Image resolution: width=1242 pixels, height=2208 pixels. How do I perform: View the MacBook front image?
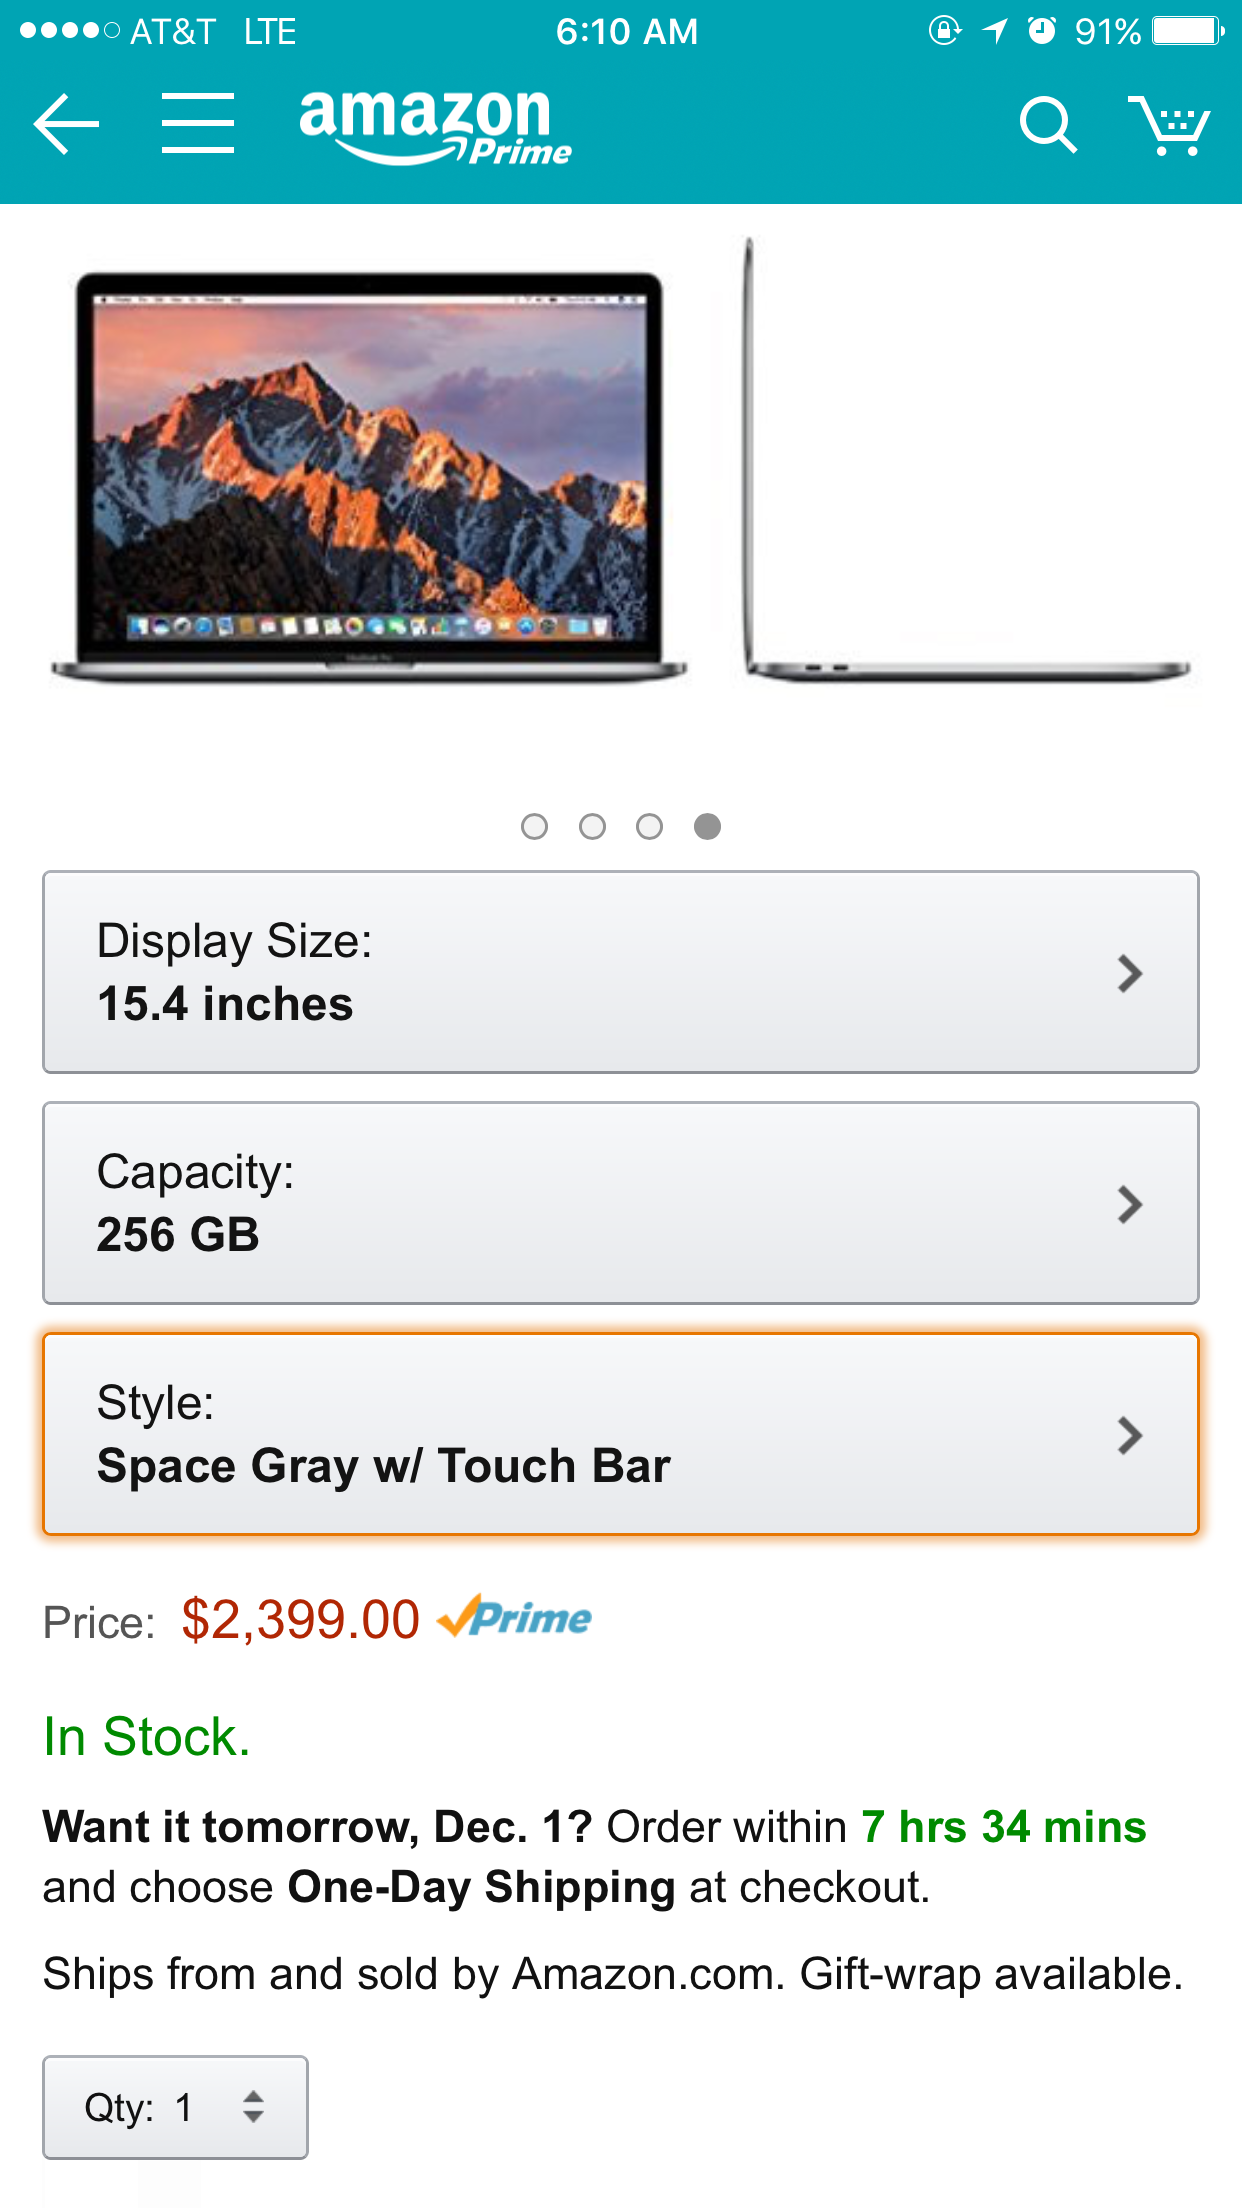point(369,477)
